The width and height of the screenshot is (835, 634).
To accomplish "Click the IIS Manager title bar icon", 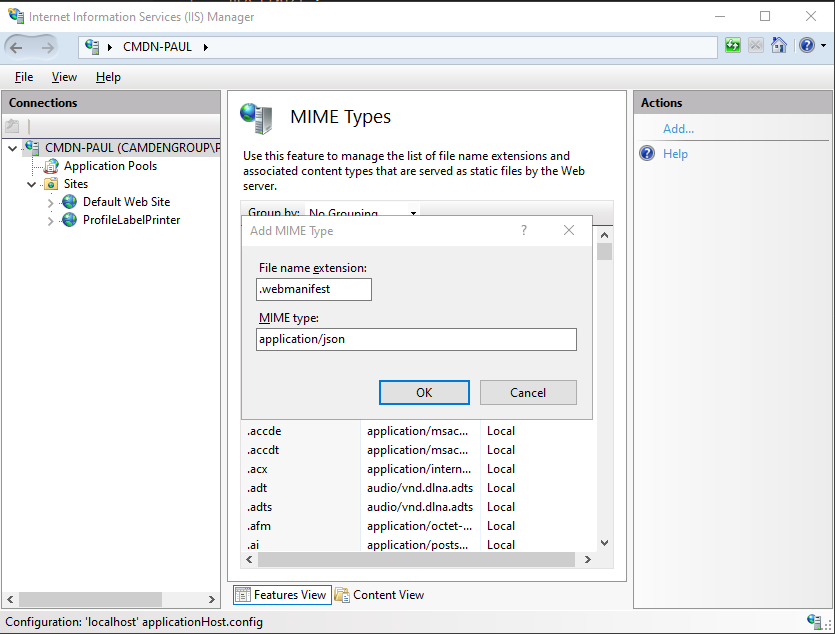I will 16,16.
